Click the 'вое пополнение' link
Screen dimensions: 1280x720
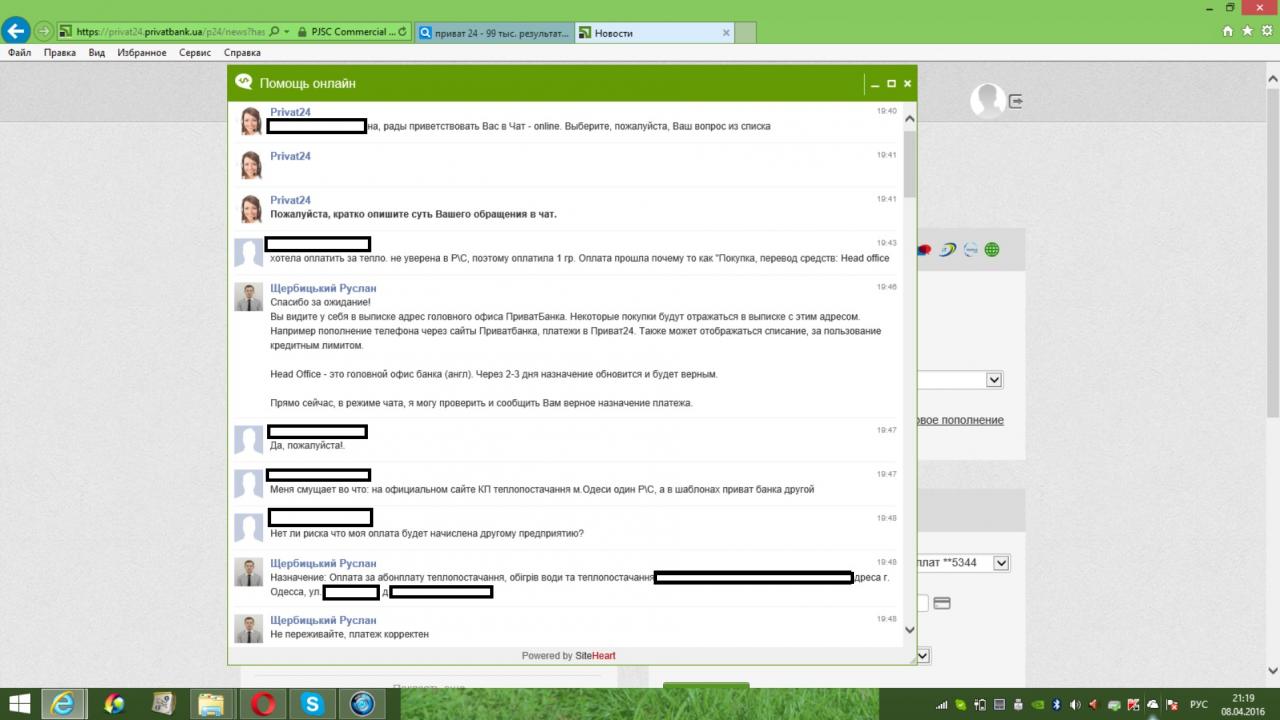point(960,420)
